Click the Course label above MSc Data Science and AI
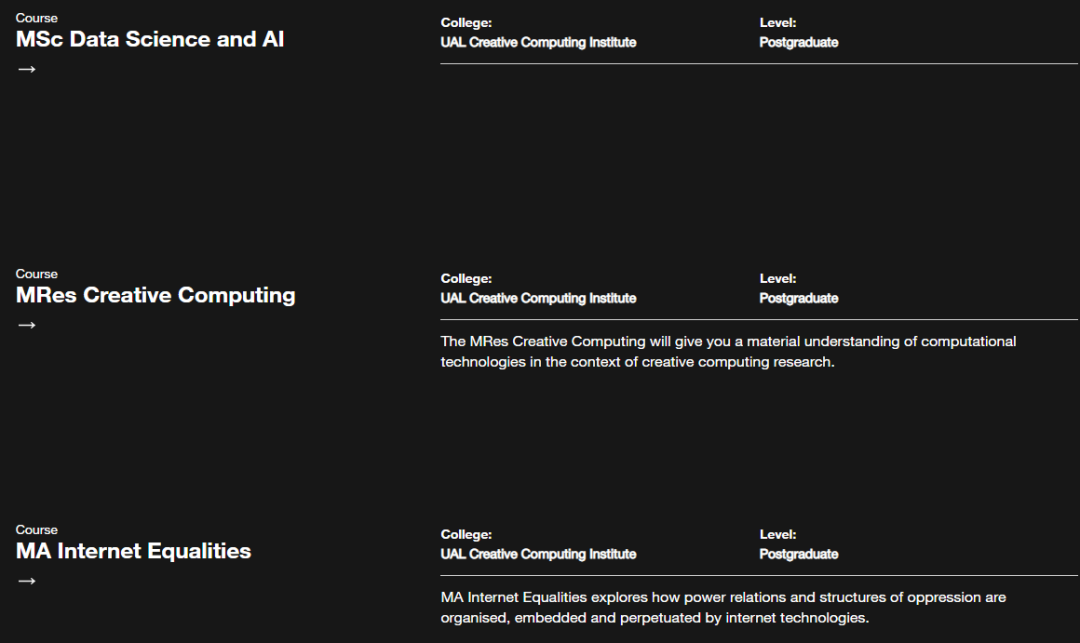Image resolution: width=1080 pixels, height=643 pixels. tap(37, 18)
